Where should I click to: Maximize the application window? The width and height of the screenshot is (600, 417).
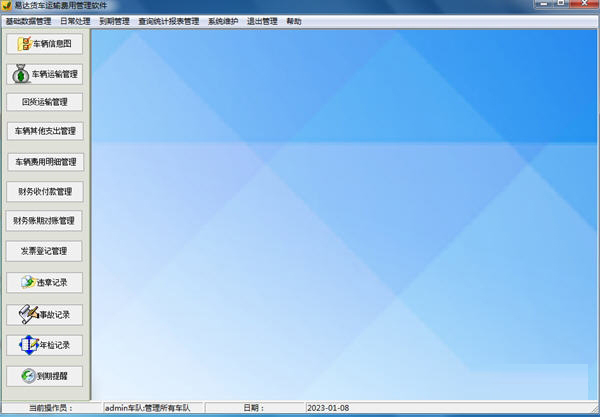[561, 3]
